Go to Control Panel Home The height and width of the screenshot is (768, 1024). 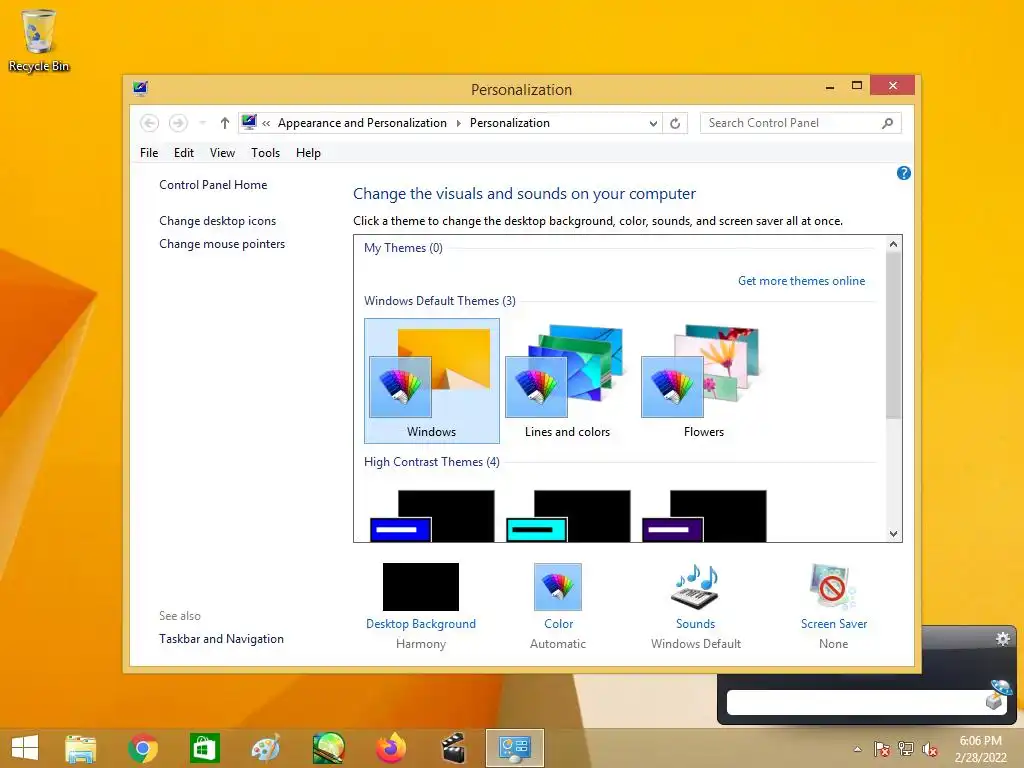coord(213,185)
